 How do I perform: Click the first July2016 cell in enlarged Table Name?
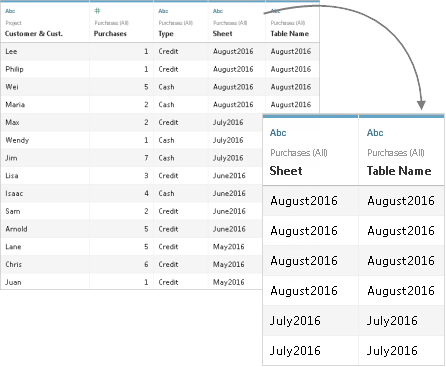tap(392, 321)
